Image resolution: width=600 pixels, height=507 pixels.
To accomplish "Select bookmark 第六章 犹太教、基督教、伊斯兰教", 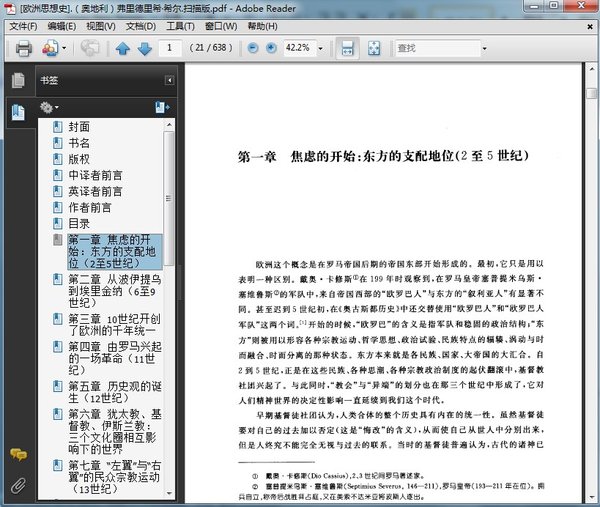I will point(114,432).
